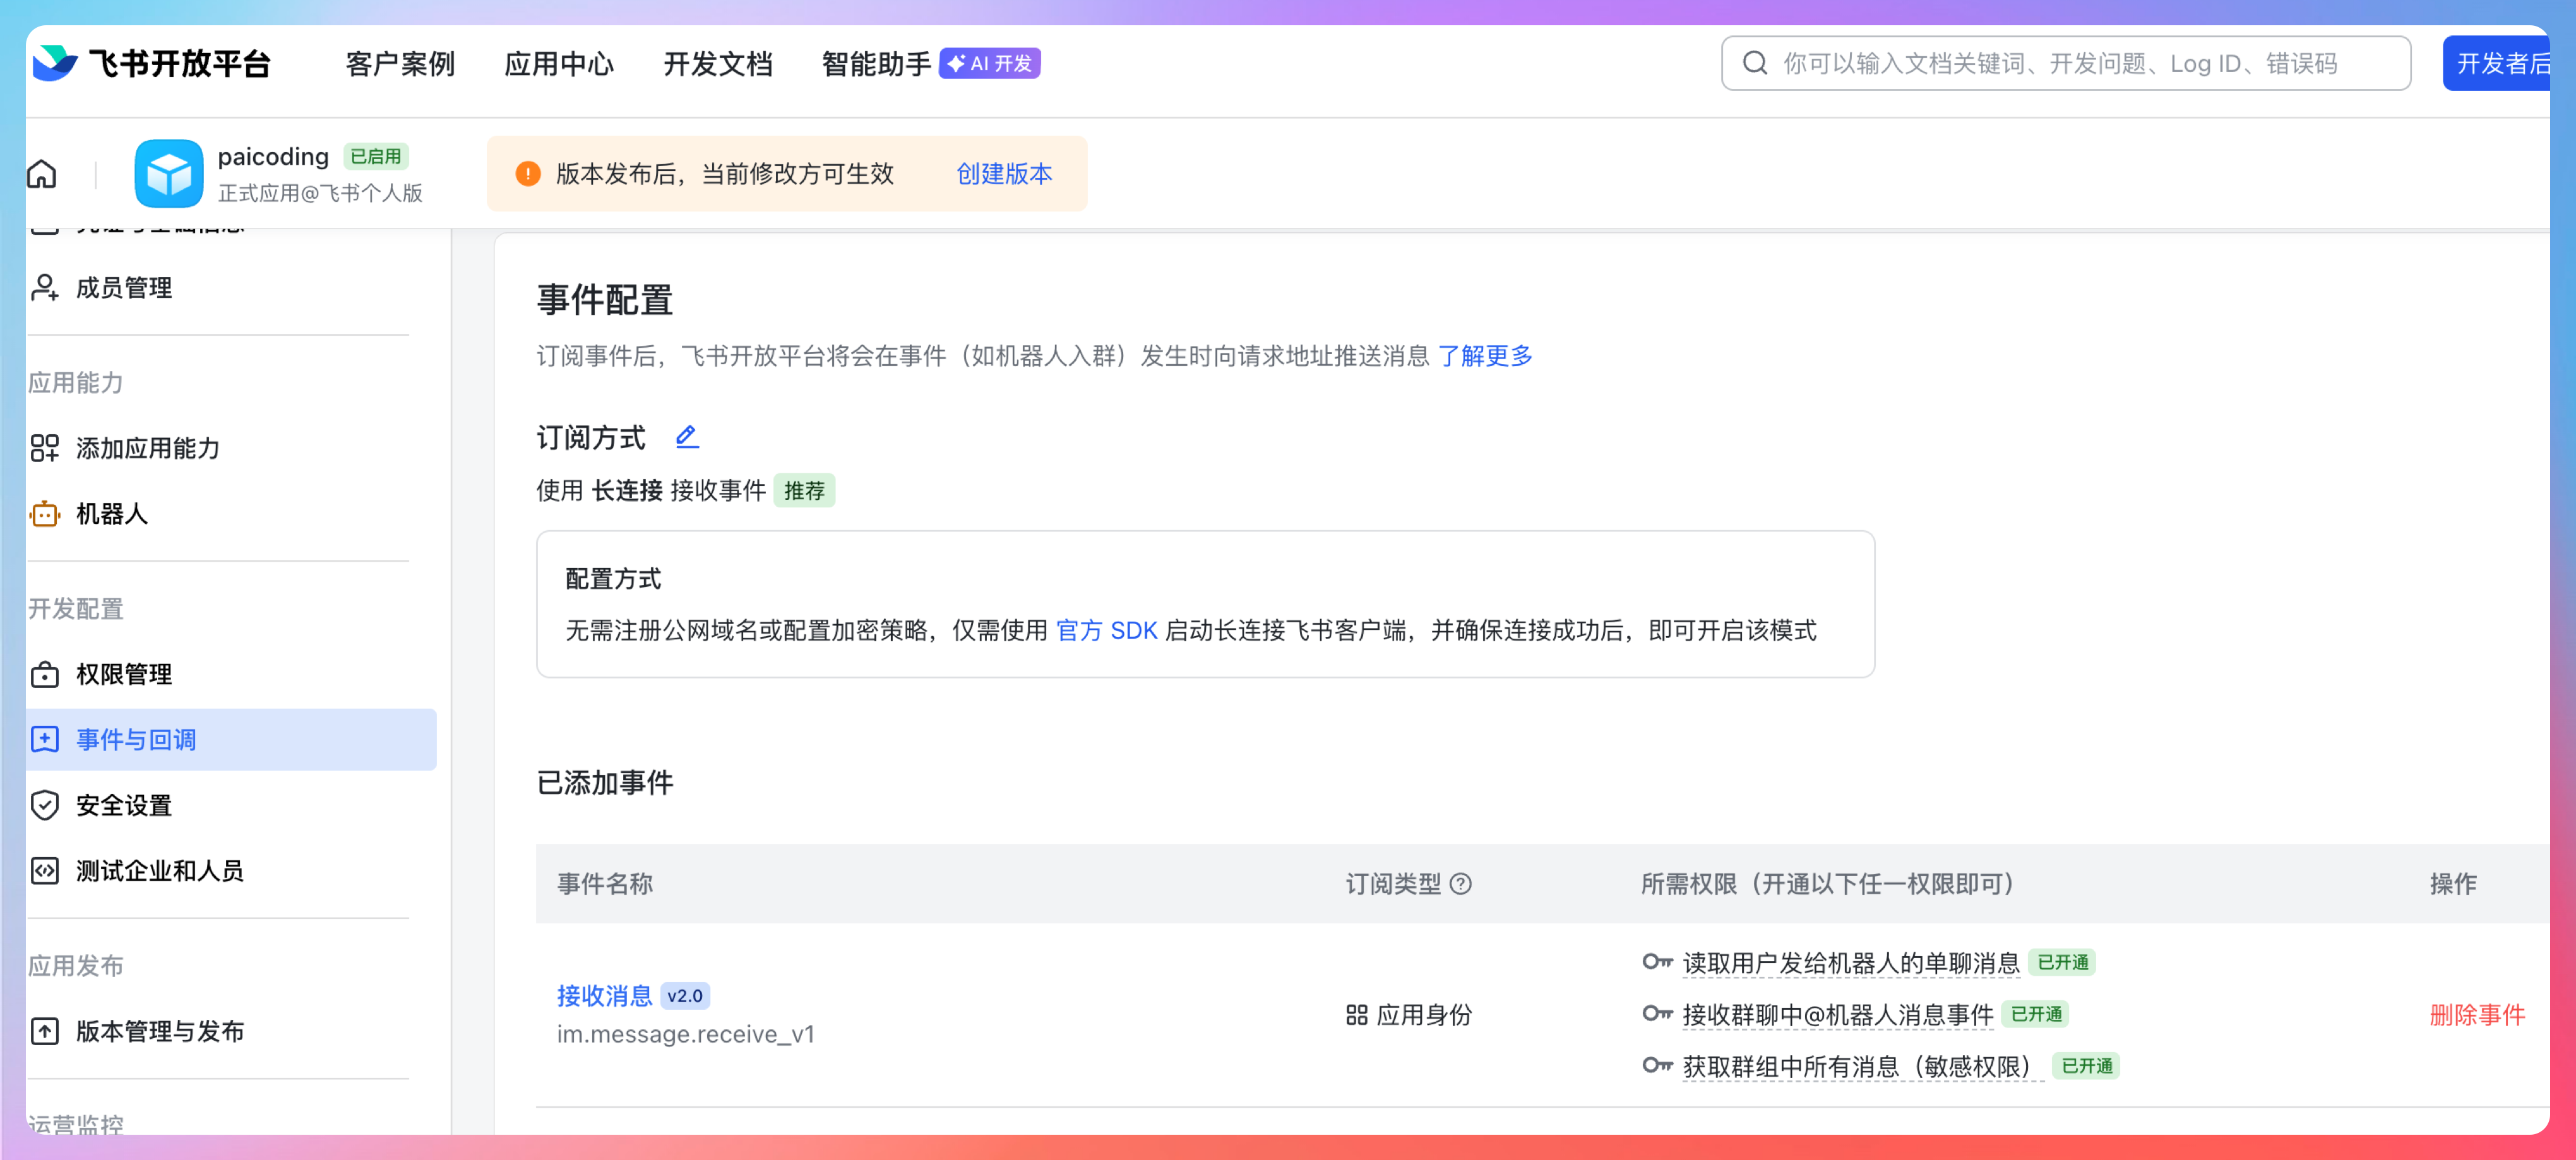This screenshot has height=1160, width=2576.
Task: Click the 机器人 robot icon in sidebar
Action: (45, 514)
